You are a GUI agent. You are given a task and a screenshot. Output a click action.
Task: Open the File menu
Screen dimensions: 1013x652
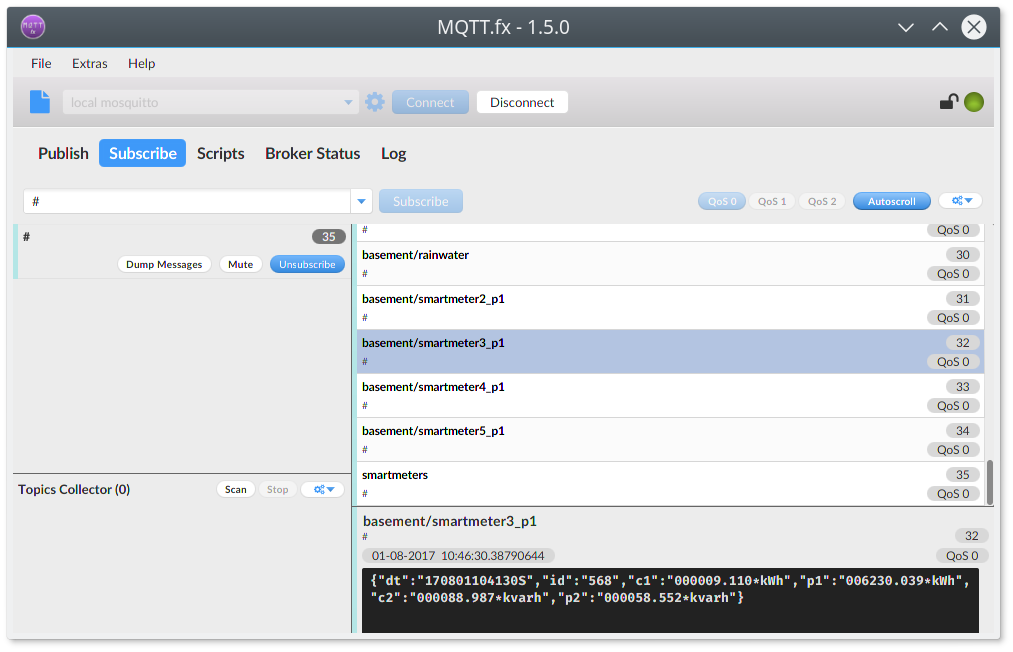coord(41,63)
